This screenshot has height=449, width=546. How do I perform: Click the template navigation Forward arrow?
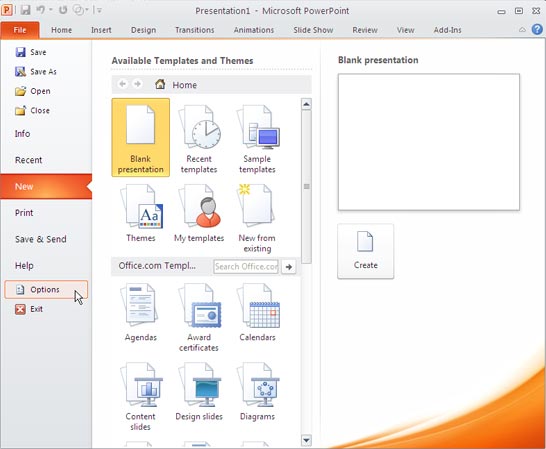pyautogui.click(x=138, y=84)
